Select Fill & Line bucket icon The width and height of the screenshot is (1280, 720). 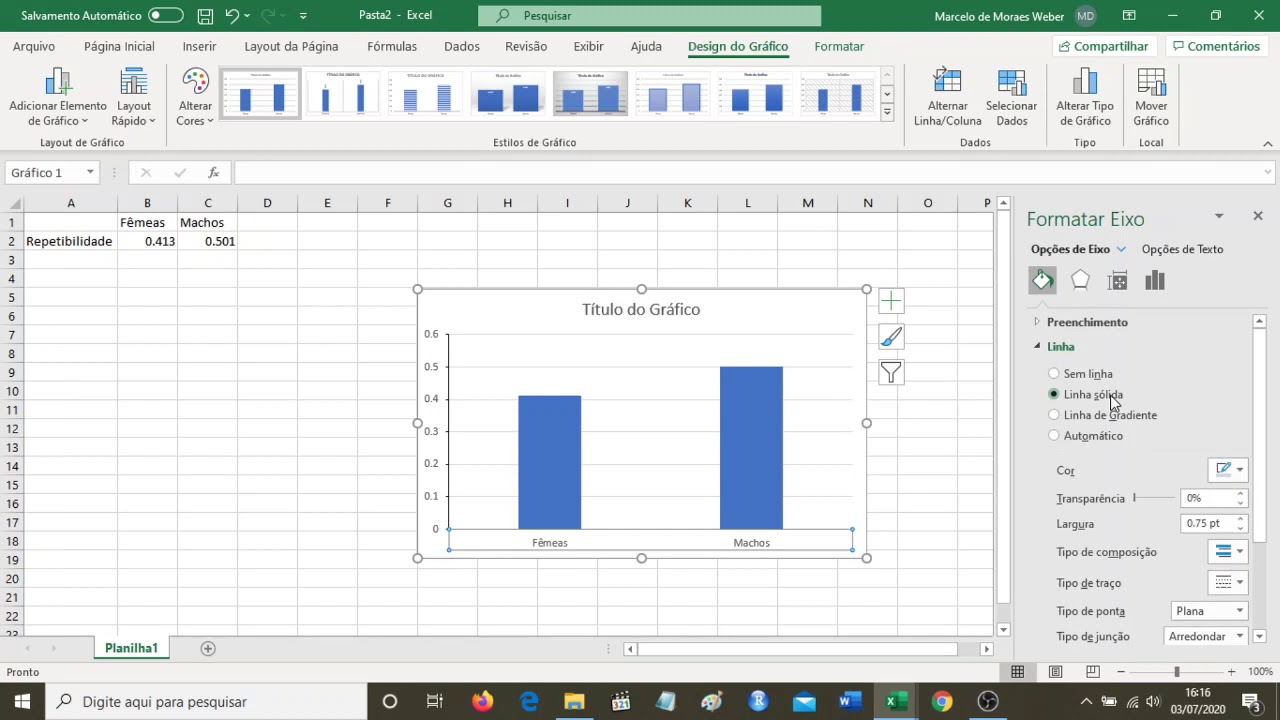click(1043, 281)
